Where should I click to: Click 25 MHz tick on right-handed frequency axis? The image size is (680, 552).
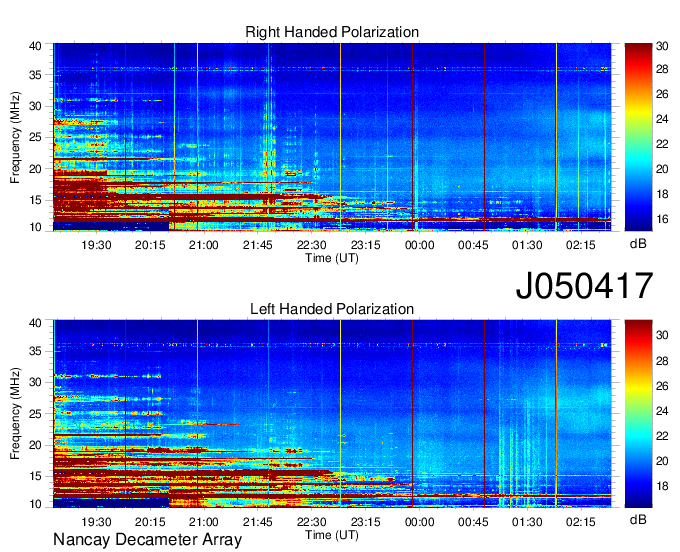(35, 137)
